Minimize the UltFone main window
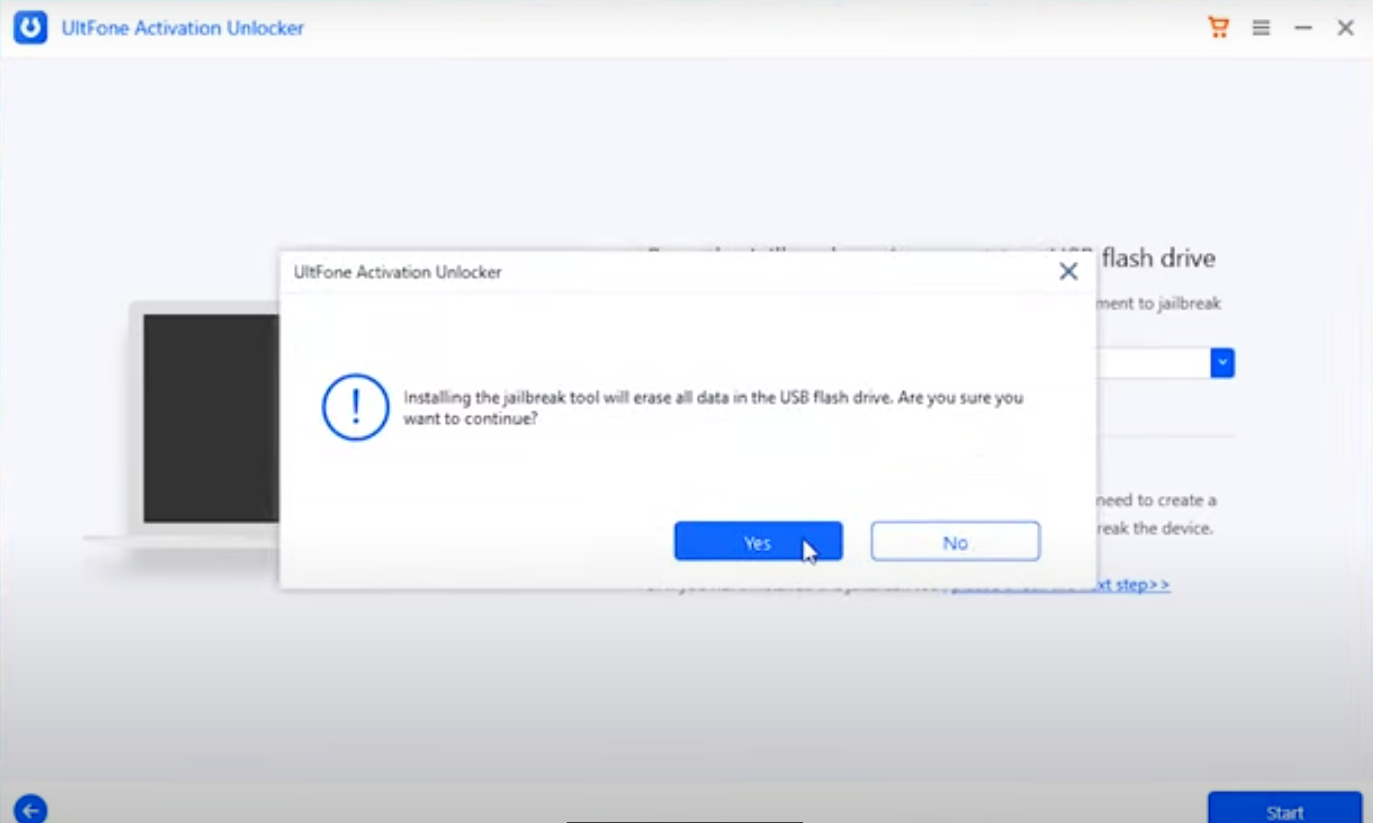Viewport: 1373px width, 823px height. (1303, 28)
